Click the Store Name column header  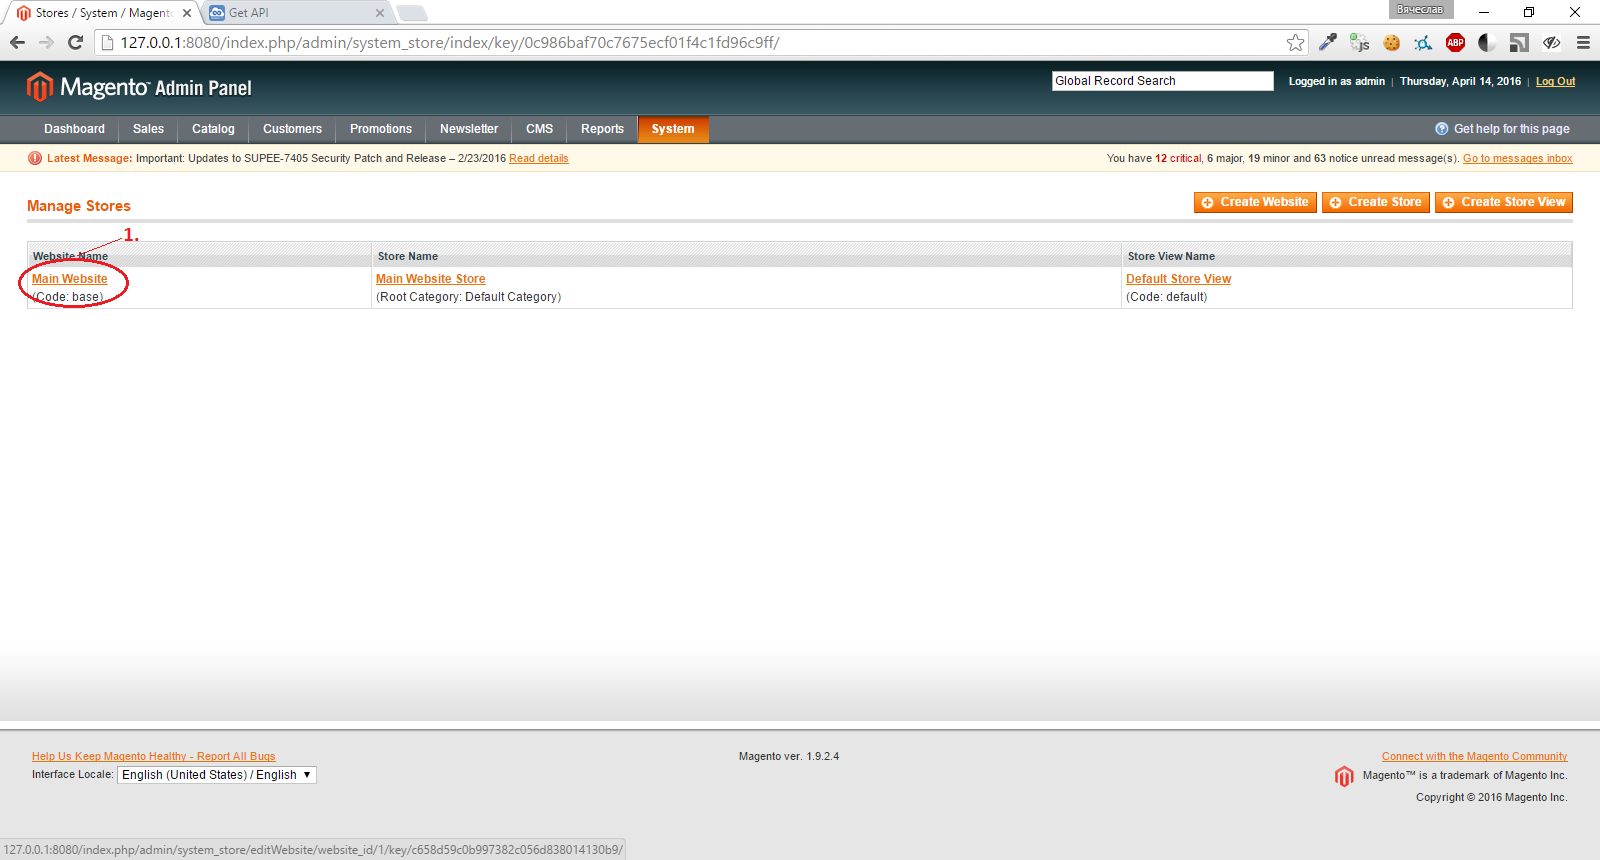coord(746,256)
